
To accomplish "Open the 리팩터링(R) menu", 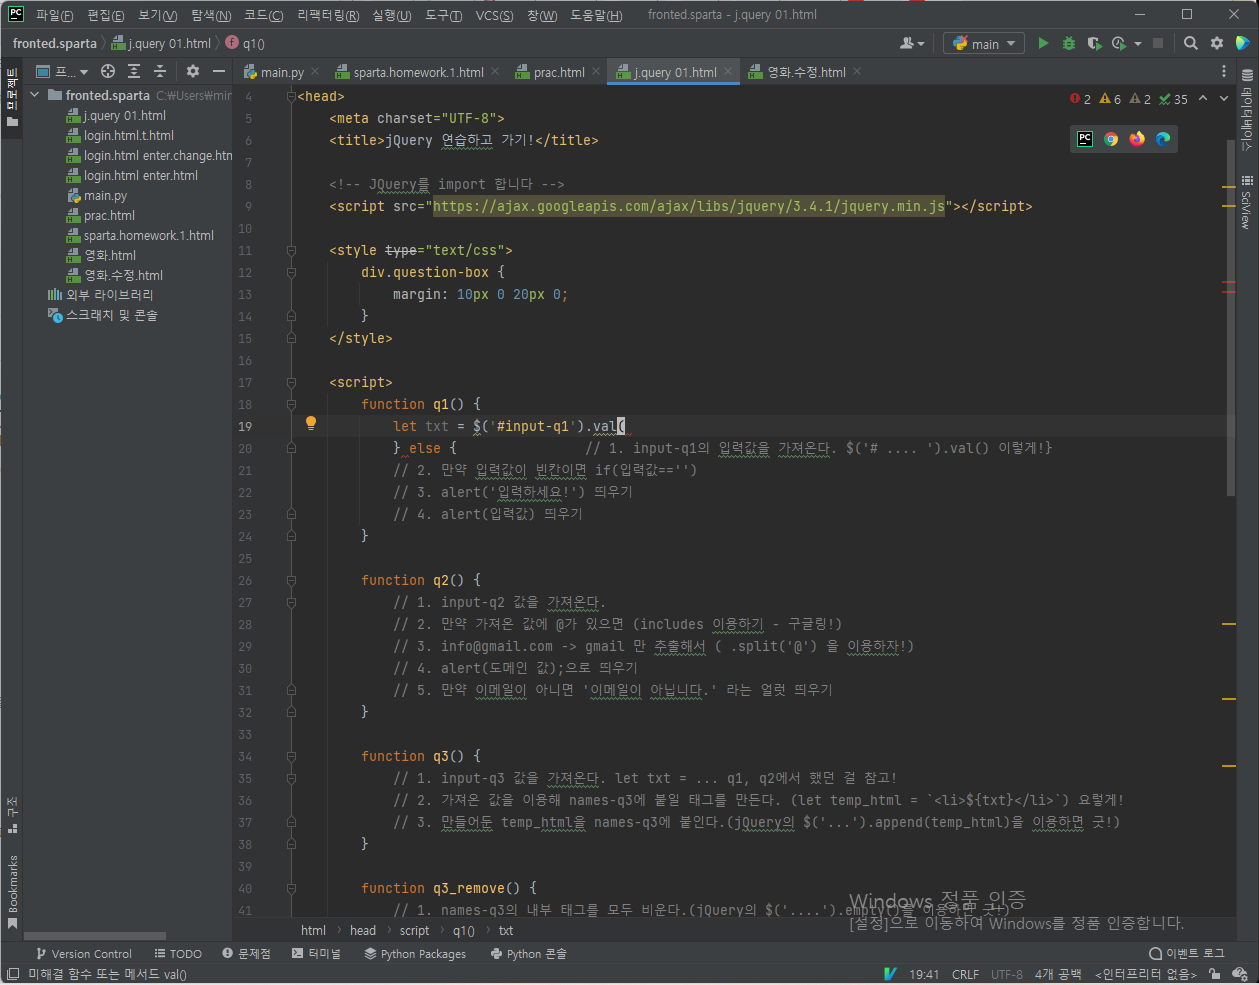I will coord(328,15).
